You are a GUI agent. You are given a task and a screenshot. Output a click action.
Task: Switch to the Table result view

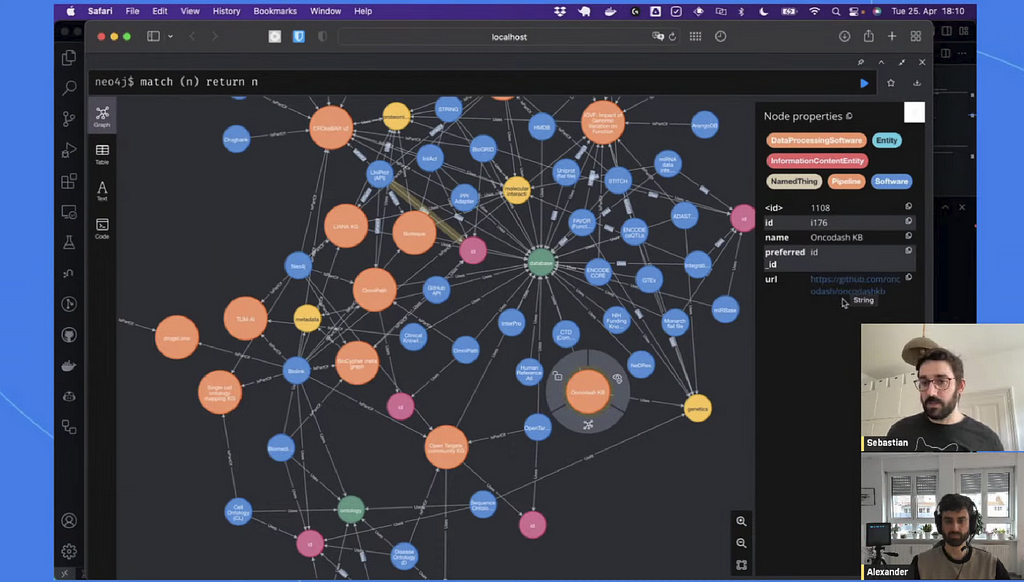point(102,154)
